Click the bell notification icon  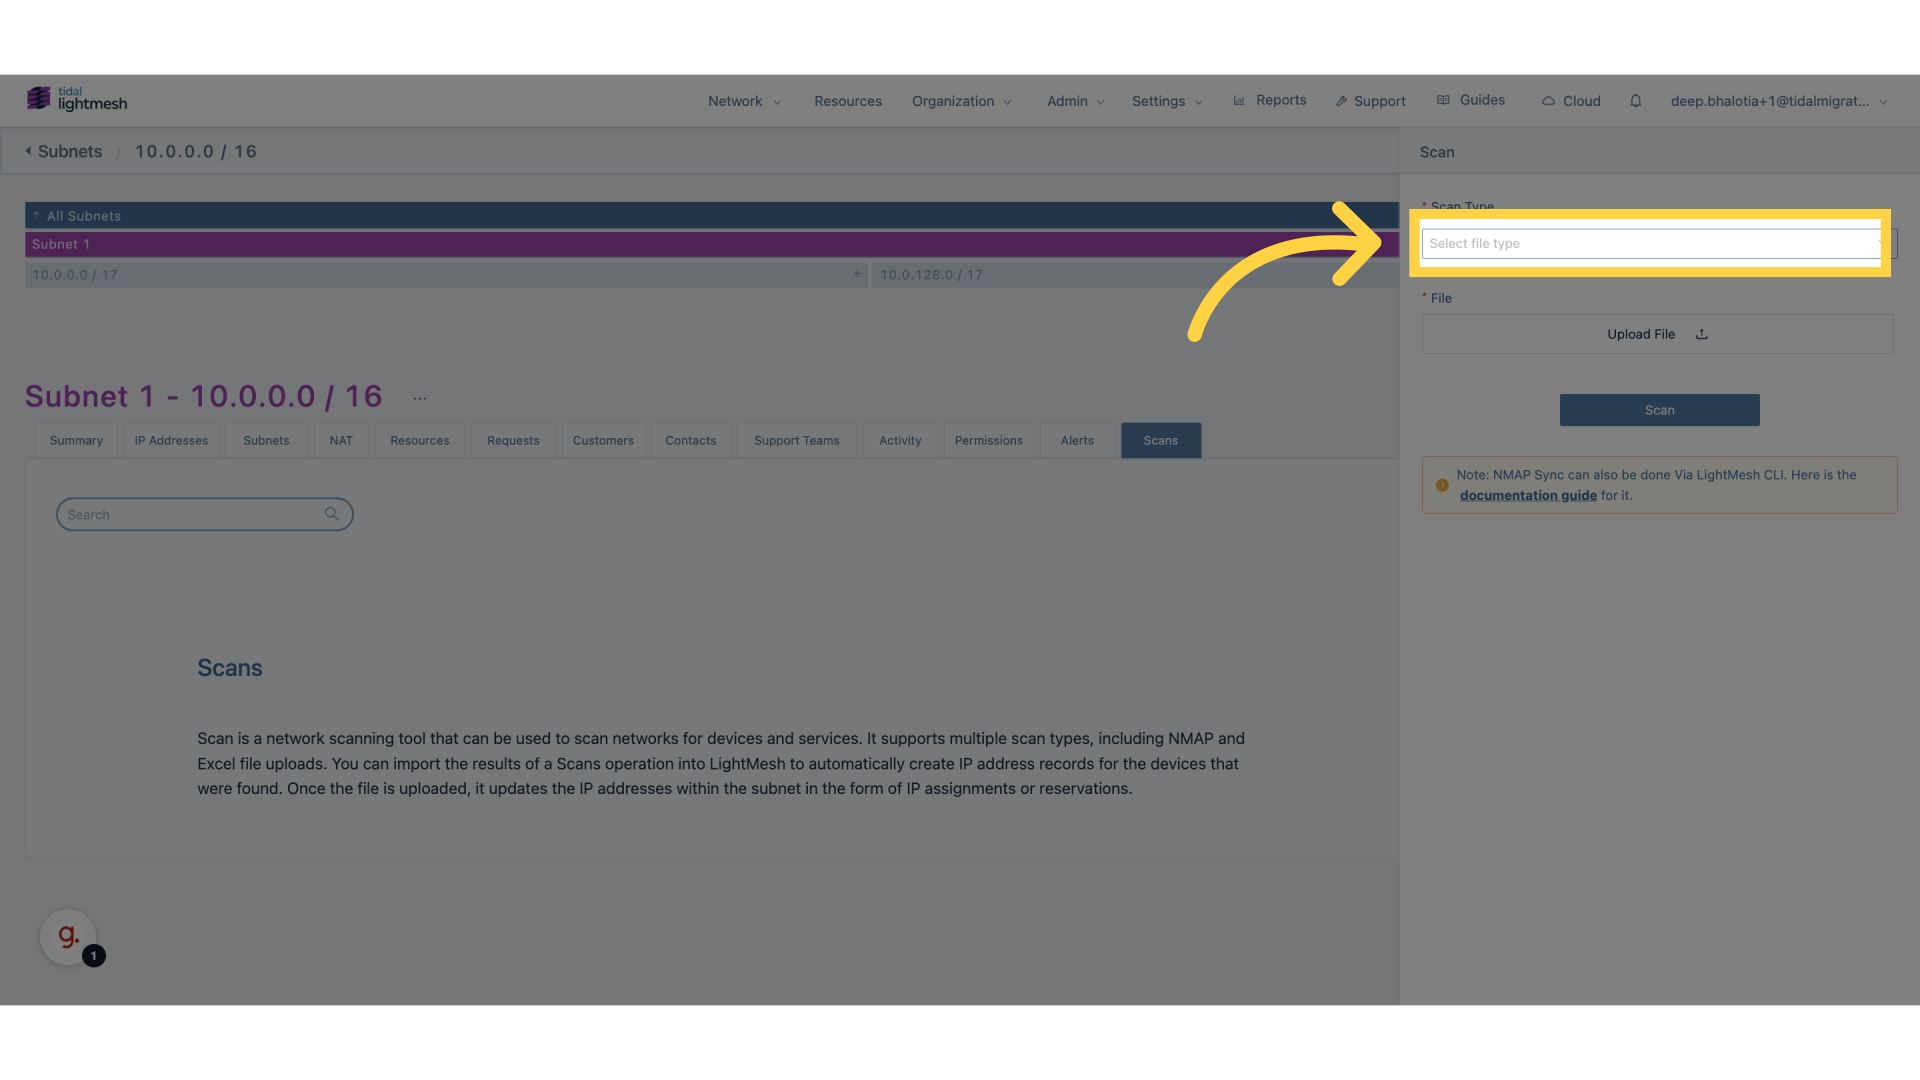[x=1635, y=100]
